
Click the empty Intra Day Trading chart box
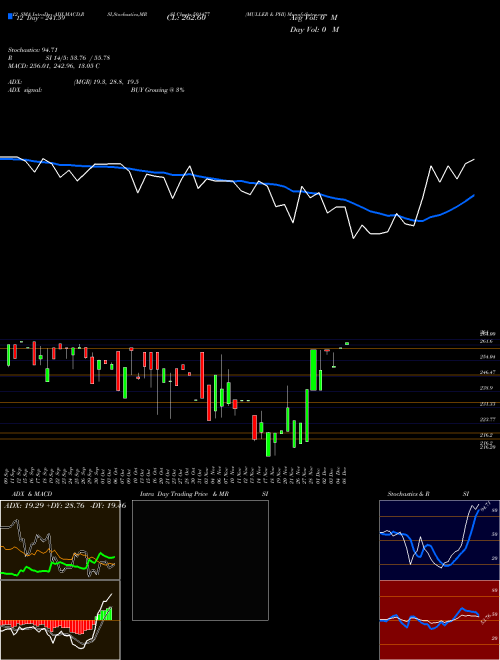pos(200,560)
